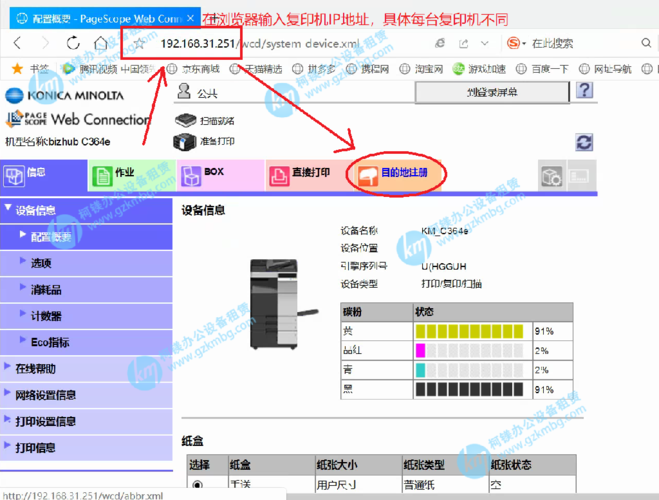Switch to the BOX tab

(x=221, y=175)
